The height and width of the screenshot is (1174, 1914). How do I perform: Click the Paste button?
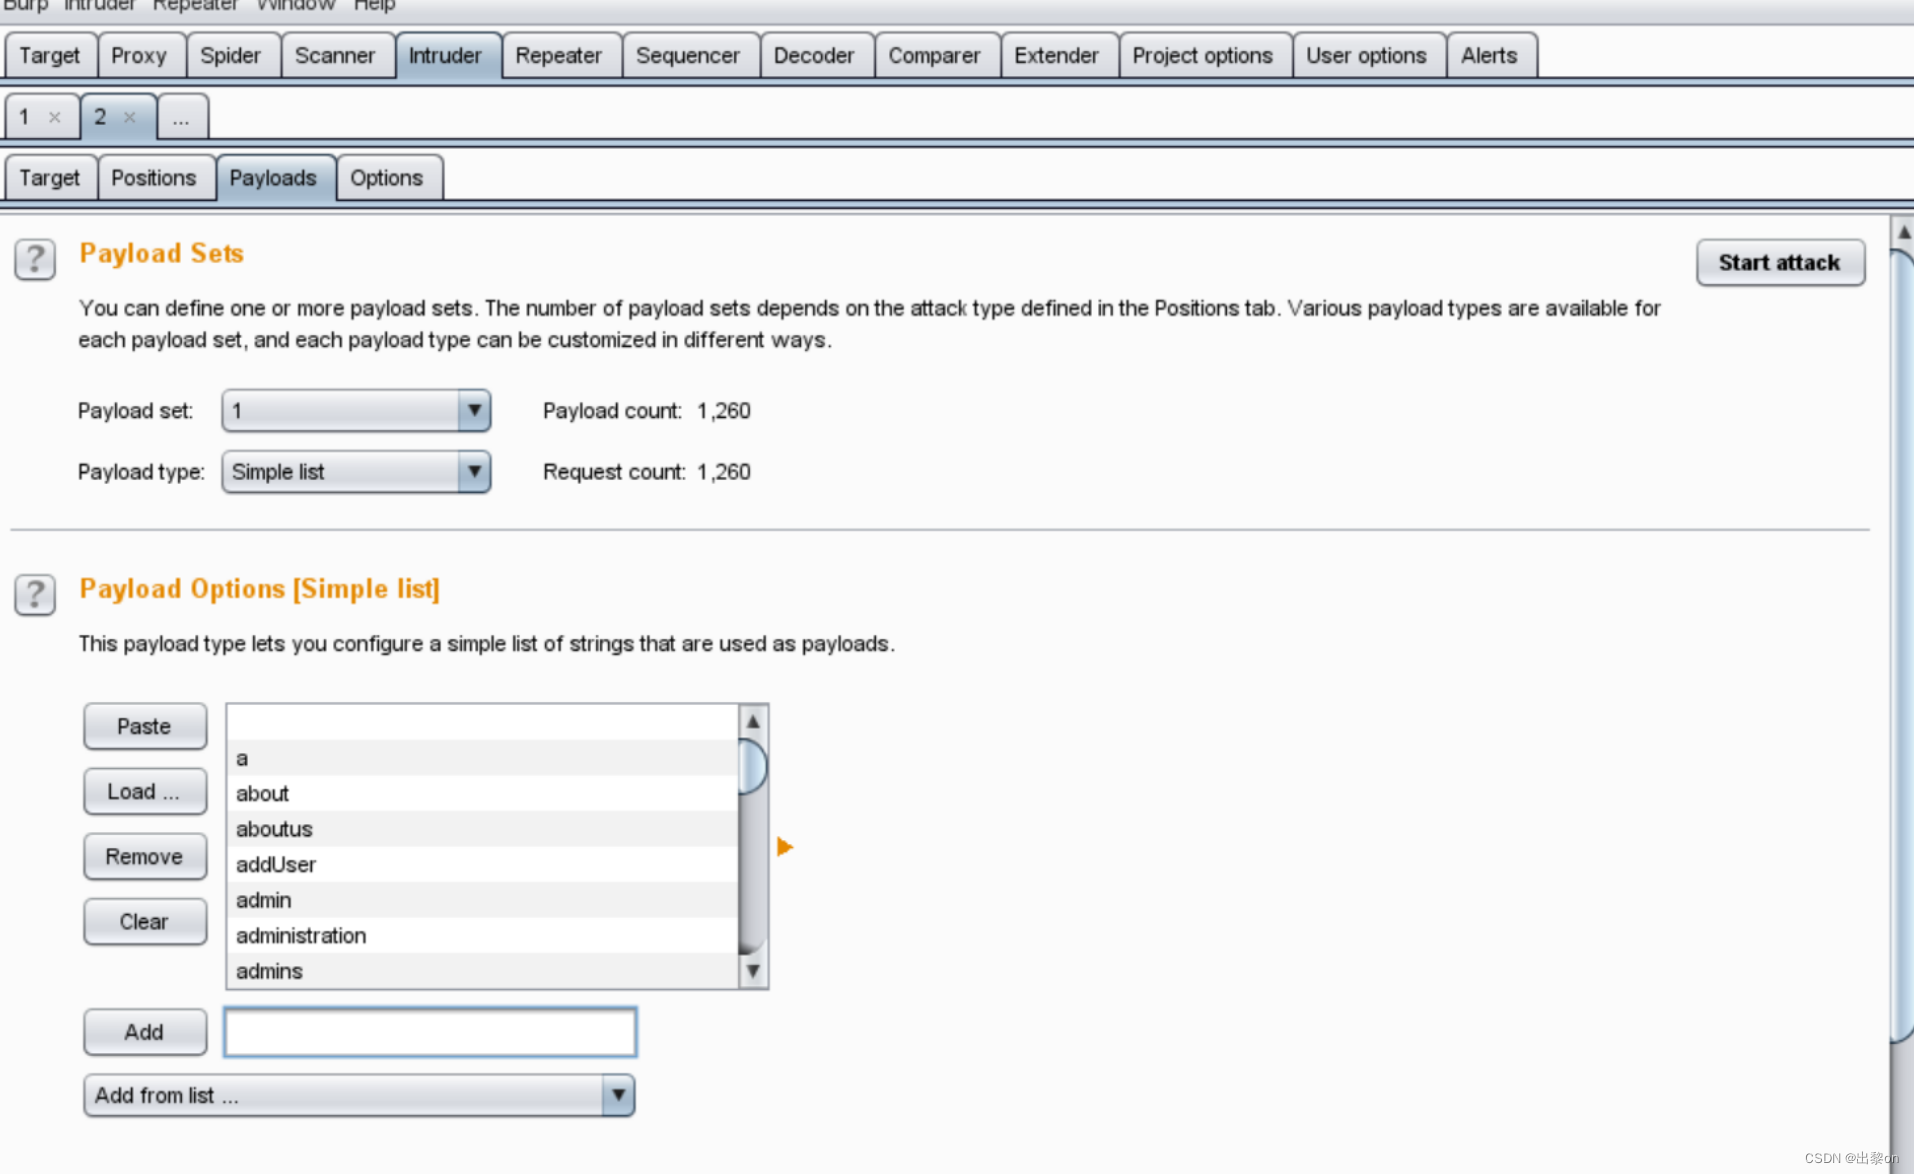pos(145,727)
